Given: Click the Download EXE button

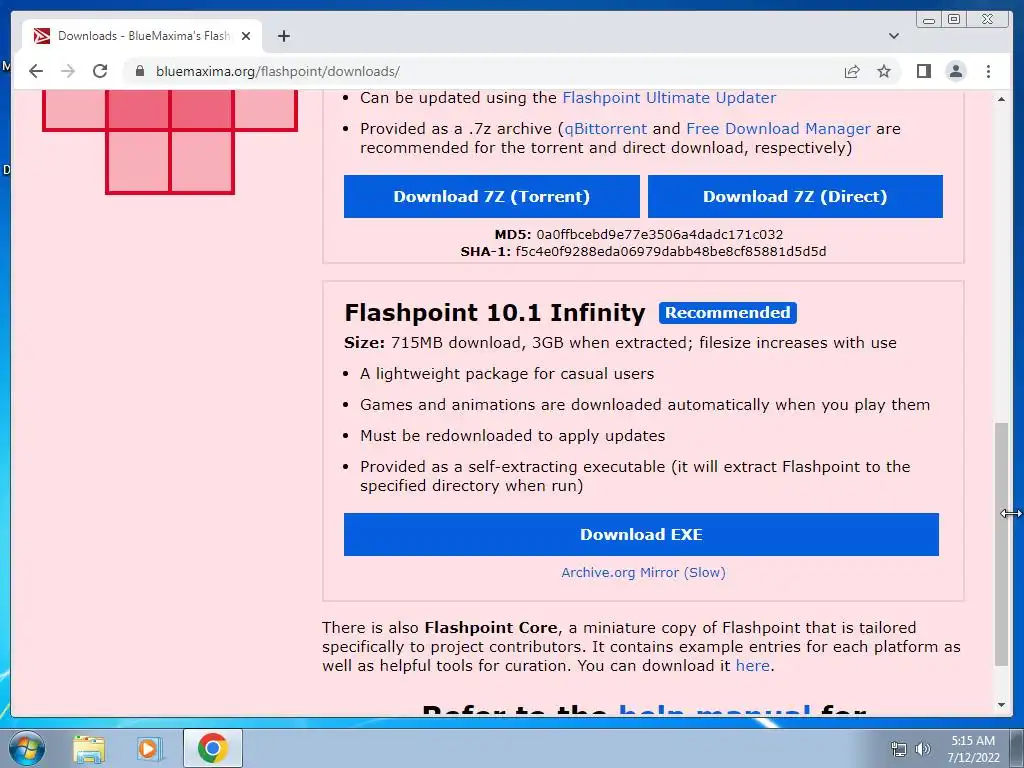Looking at the screenshot, I should click(641, 534).
